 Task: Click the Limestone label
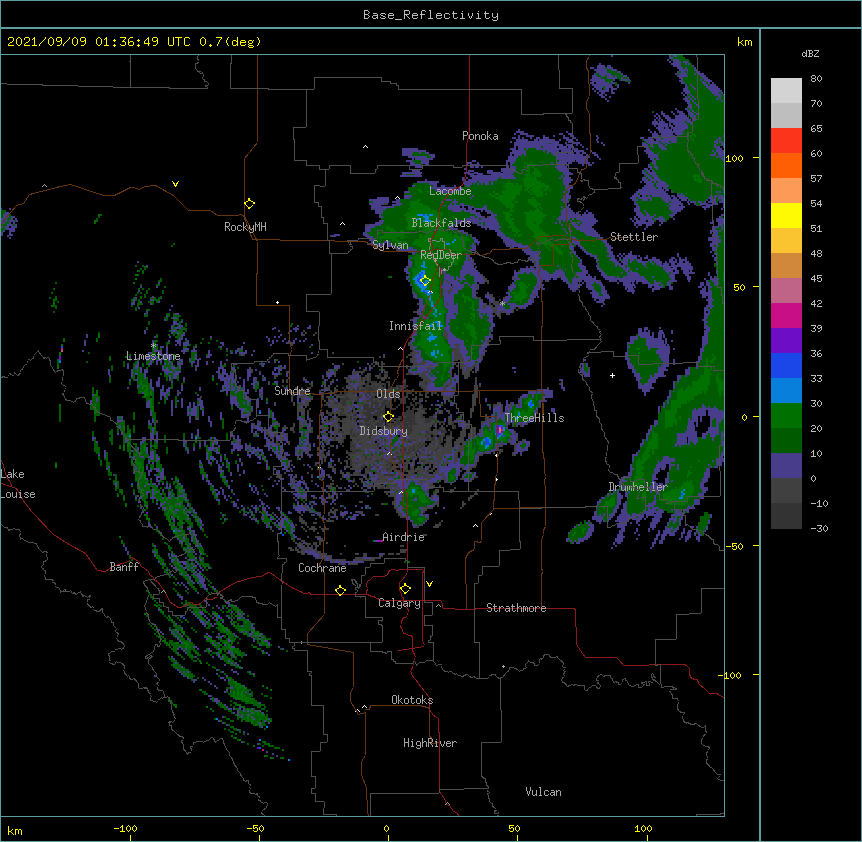tap(153, 356)
